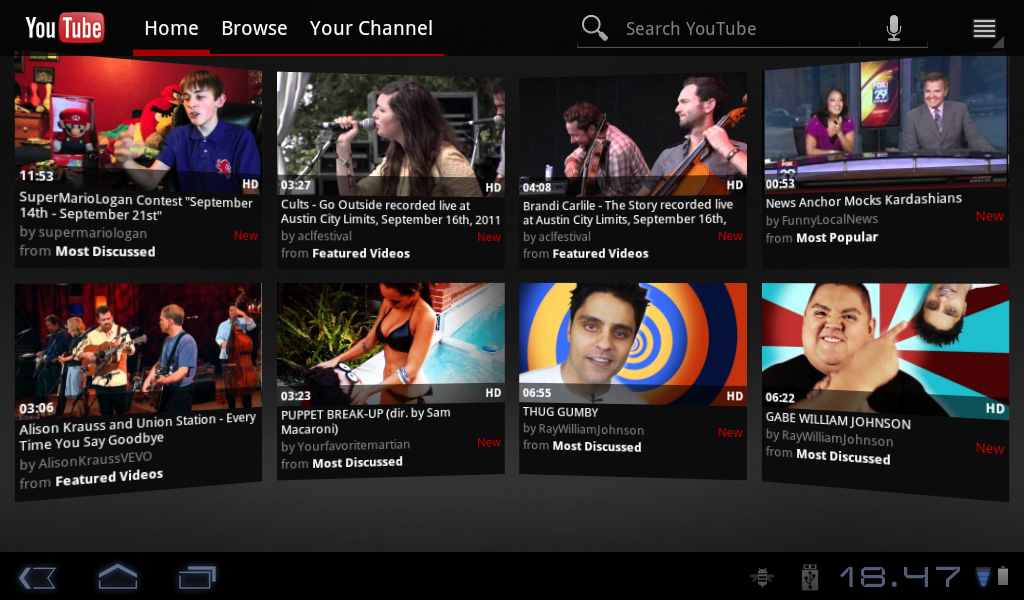Click 'by aclfestival' under Brandi Carlile video
This screenshot has height=600, width=1024.
pos(556,236)
